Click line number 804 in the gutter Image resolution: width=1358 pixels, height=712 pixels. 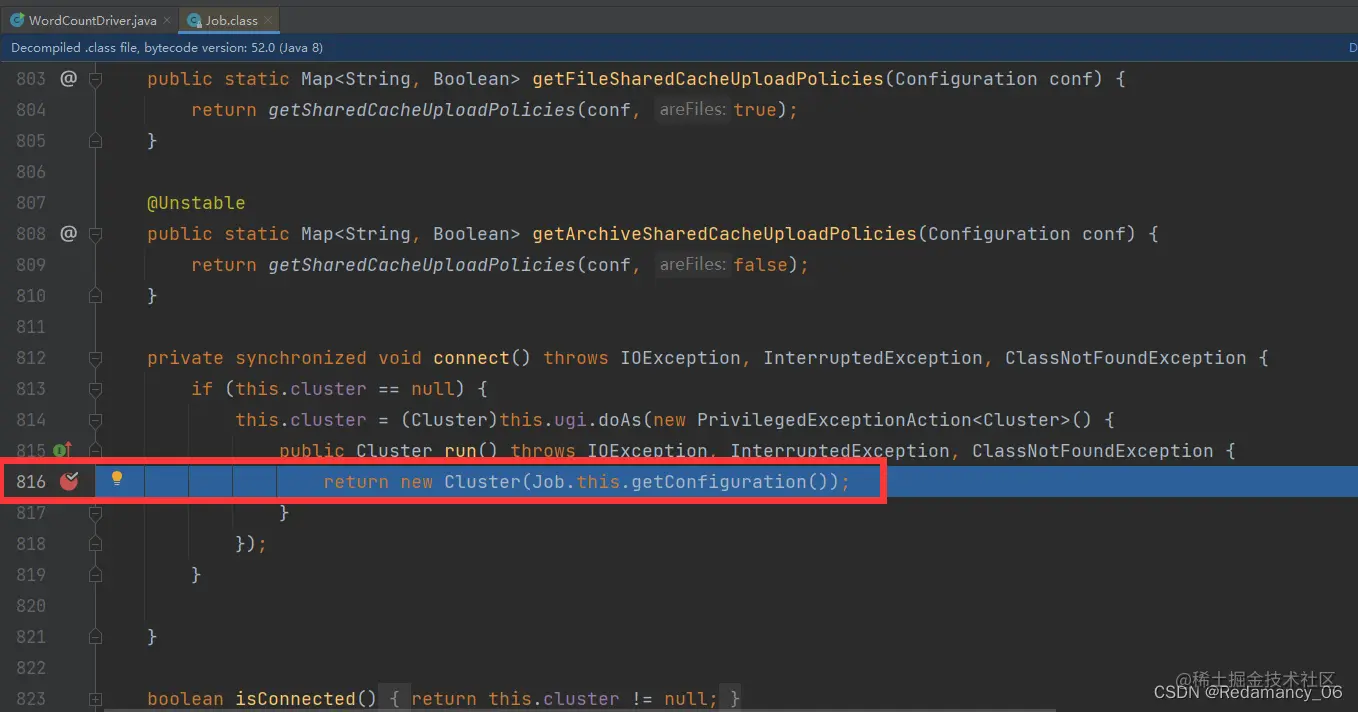point(31,110)
